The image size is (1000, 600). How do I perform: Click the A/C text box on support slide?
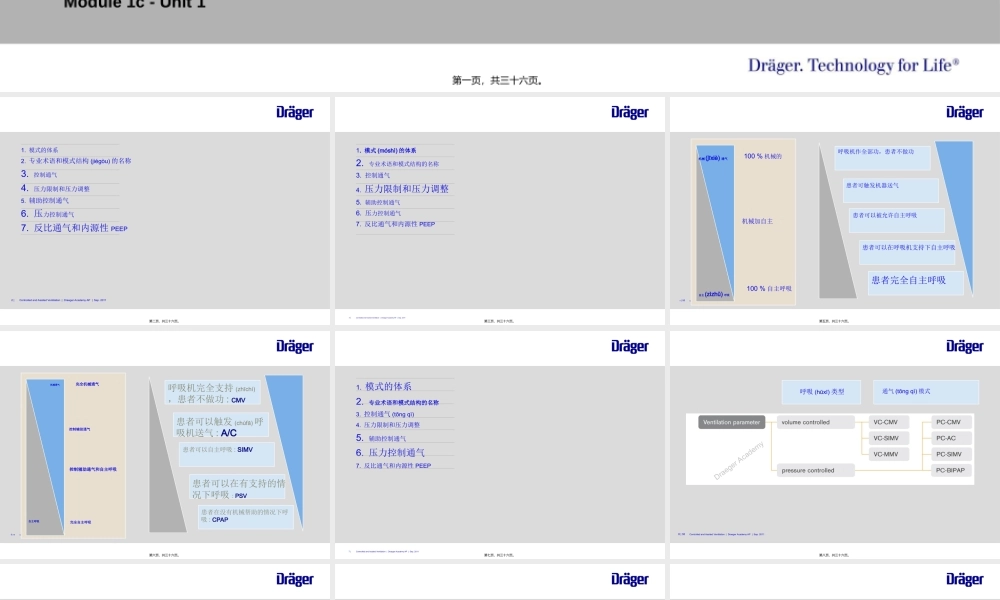pos(221,427)
